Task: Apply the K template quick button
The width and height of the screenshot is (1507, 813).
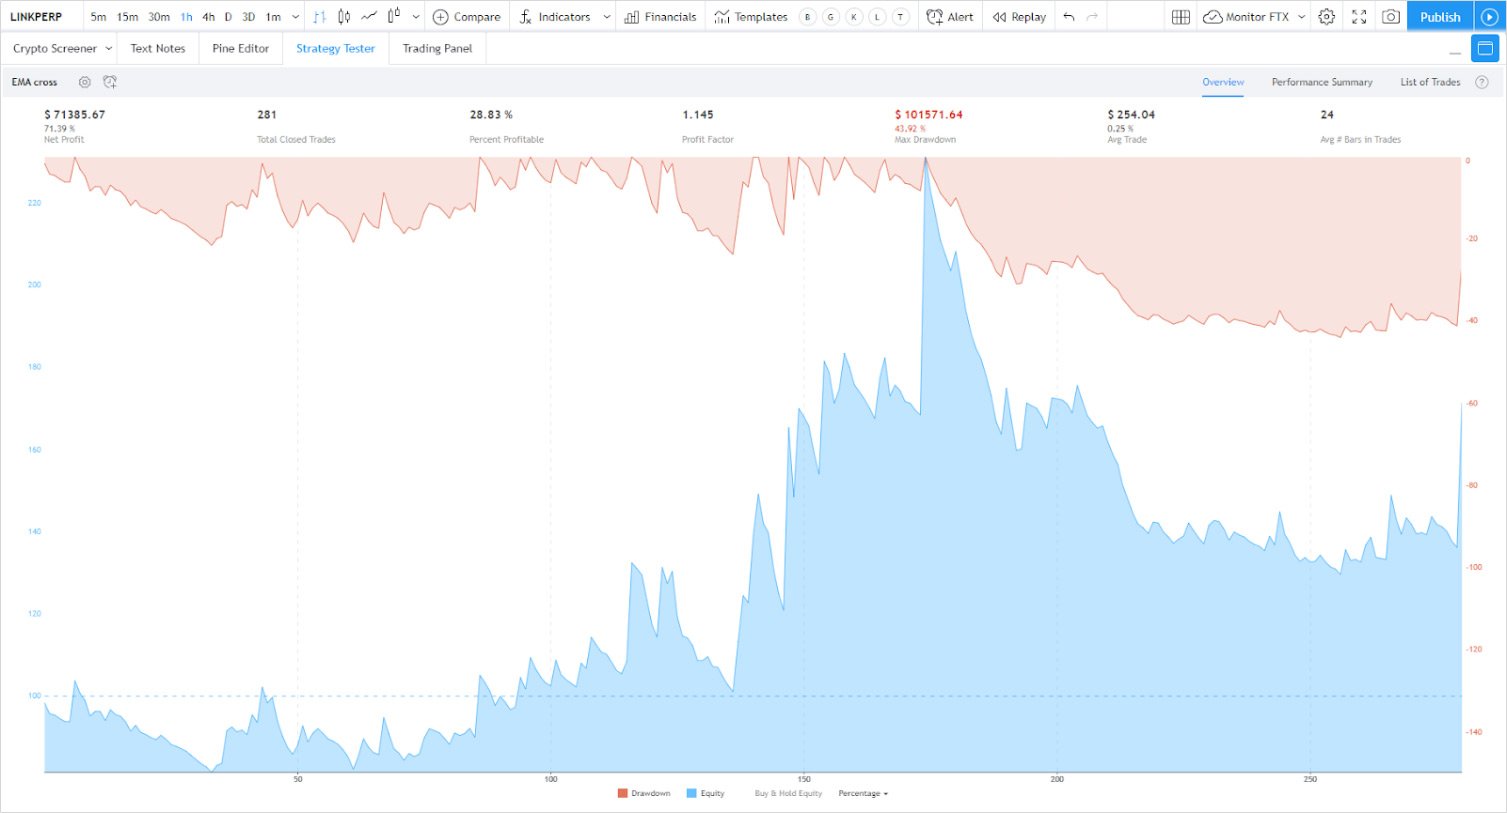Action: [854, 17]
